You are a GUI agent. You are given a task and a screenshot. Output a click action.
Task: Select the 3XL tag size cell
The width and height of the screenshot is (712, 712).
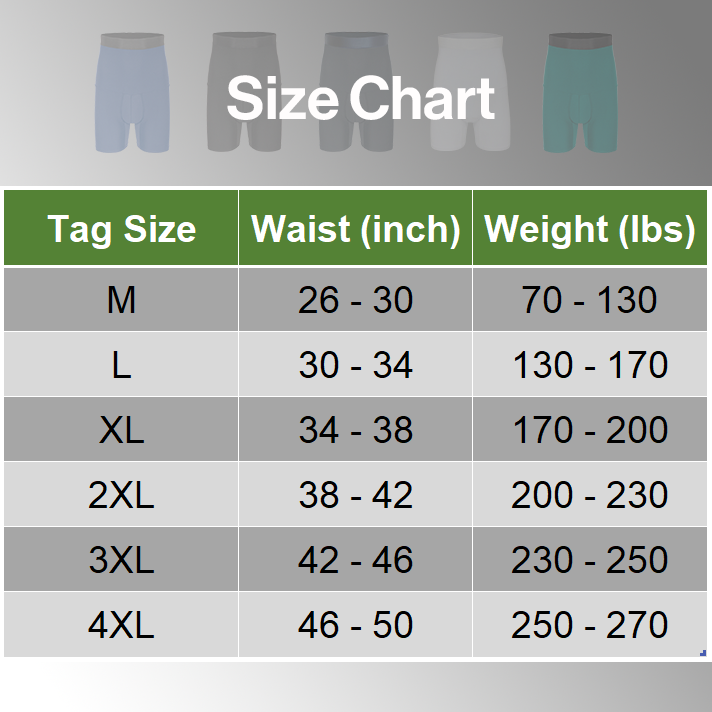click(x=121, y=560)
